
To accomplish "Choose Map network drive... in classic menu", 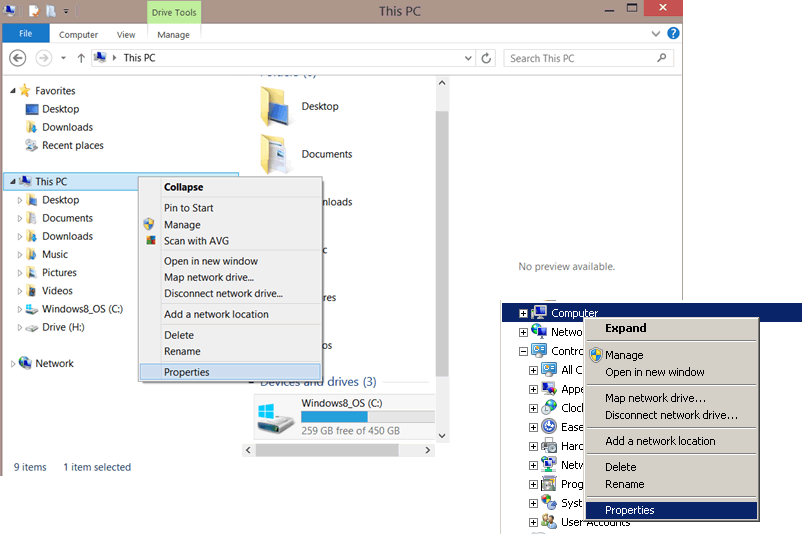I will [655, 398].
